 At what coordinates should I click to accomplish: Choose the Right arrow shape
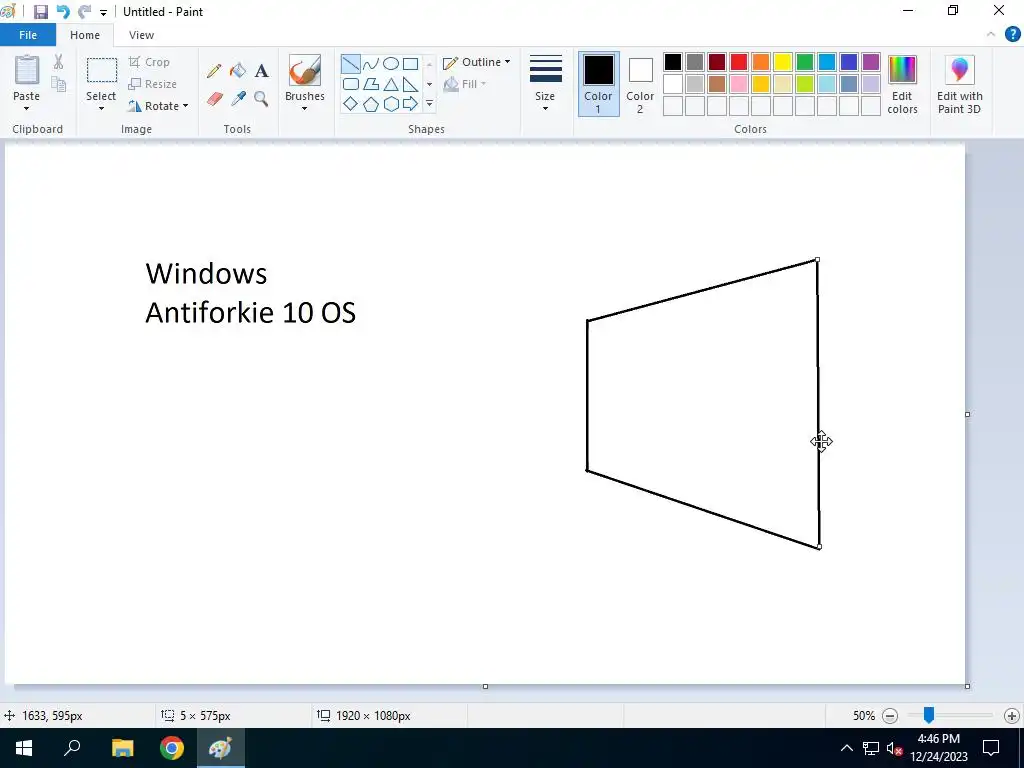point(411,104)
